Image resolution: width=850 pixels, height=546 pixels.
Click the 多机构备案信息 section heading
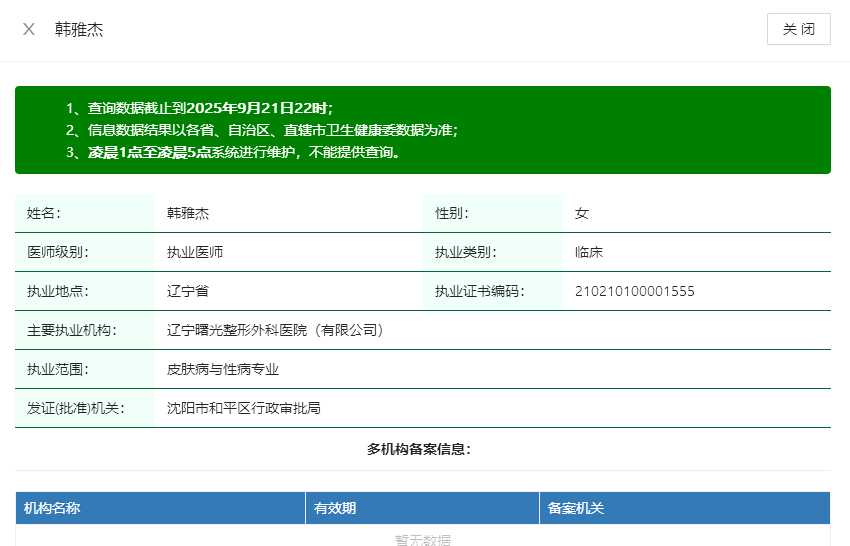pos(418,449)
